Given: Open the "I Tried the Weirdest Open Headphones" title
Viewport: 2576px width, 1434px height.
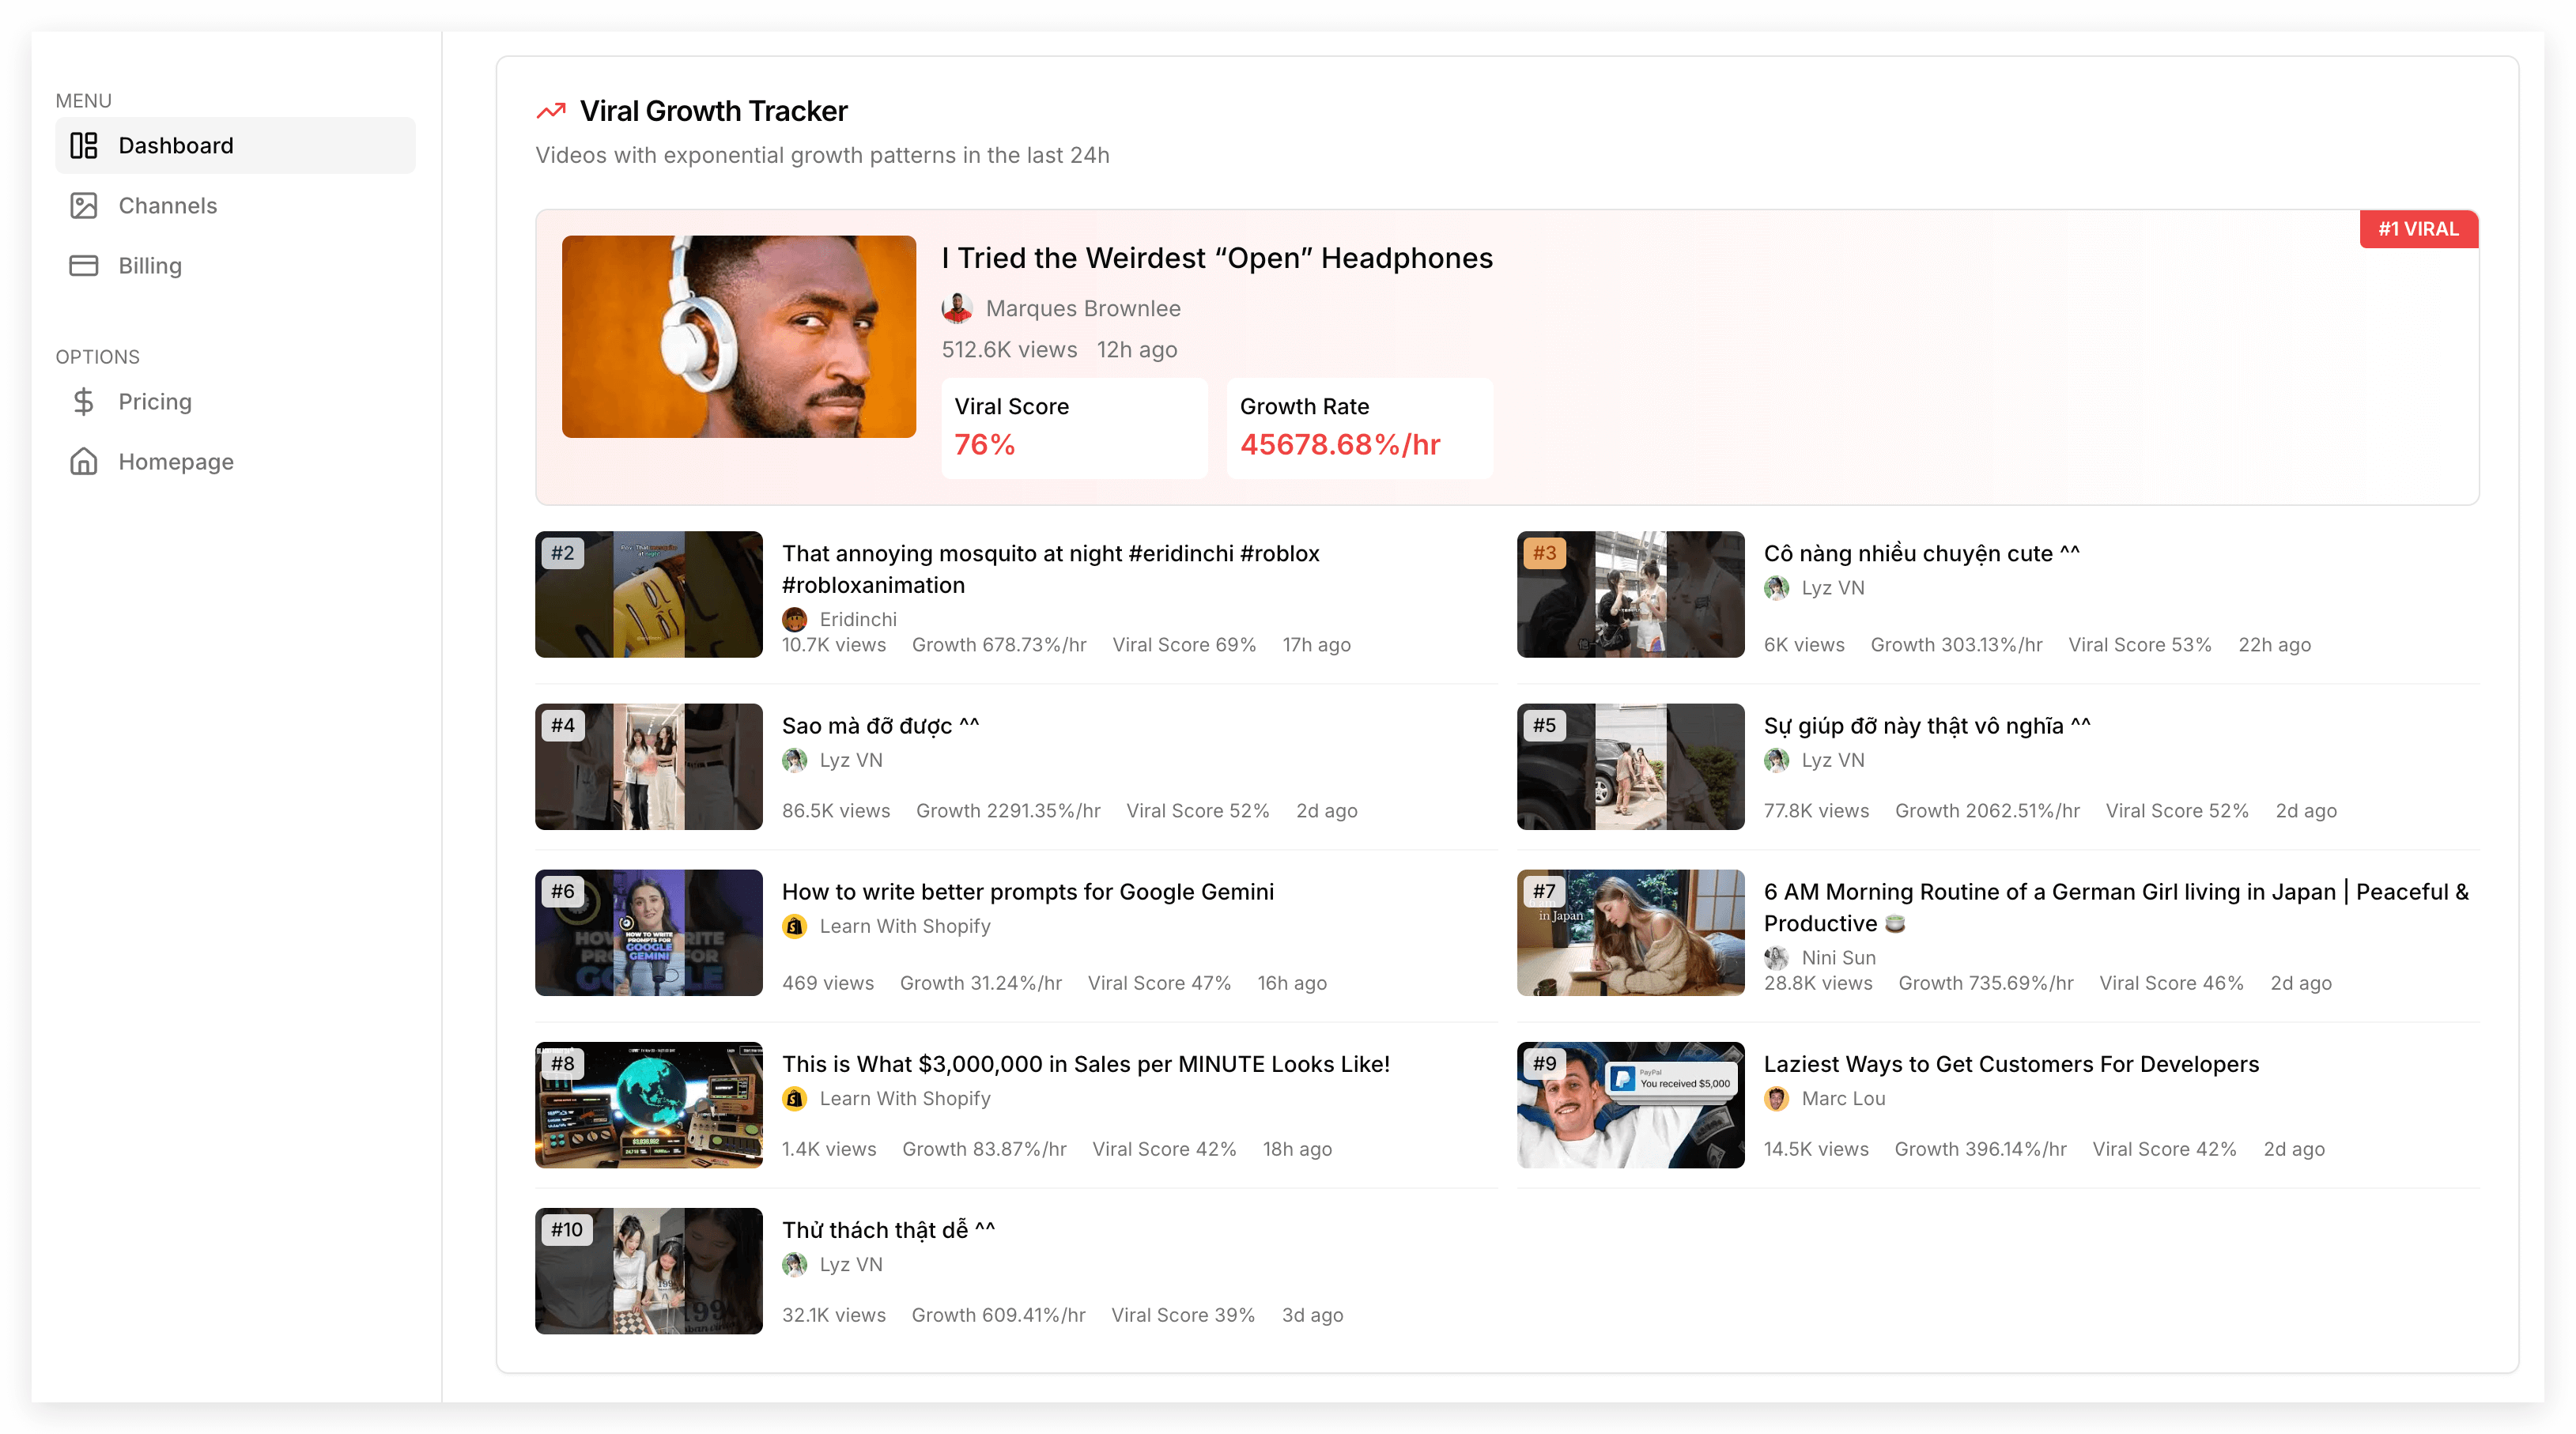Looking at the screenshot, I should pos(1216,258).
